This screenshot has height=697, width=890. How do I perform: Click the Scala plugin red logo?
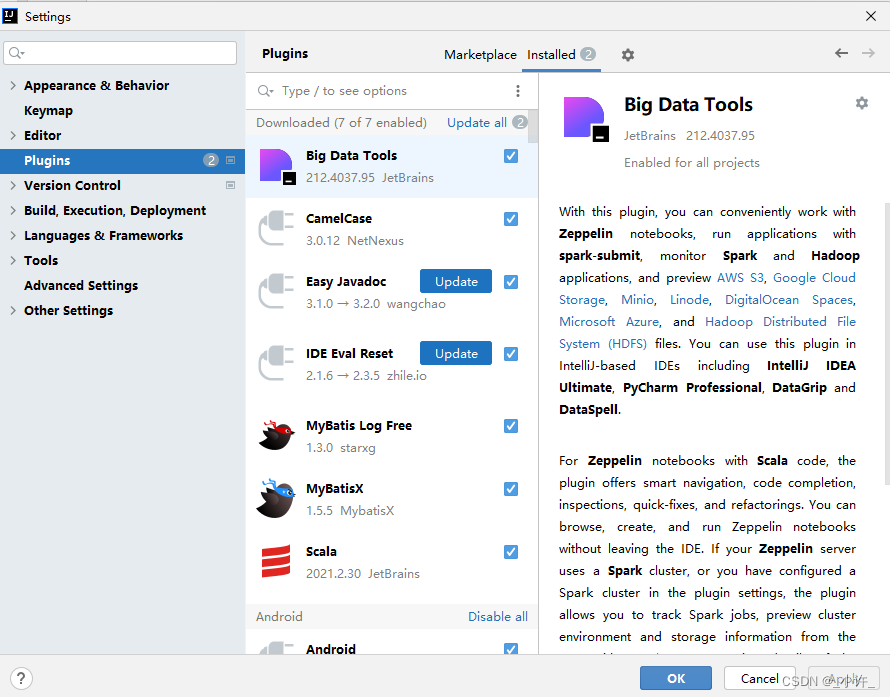(276, 561)
